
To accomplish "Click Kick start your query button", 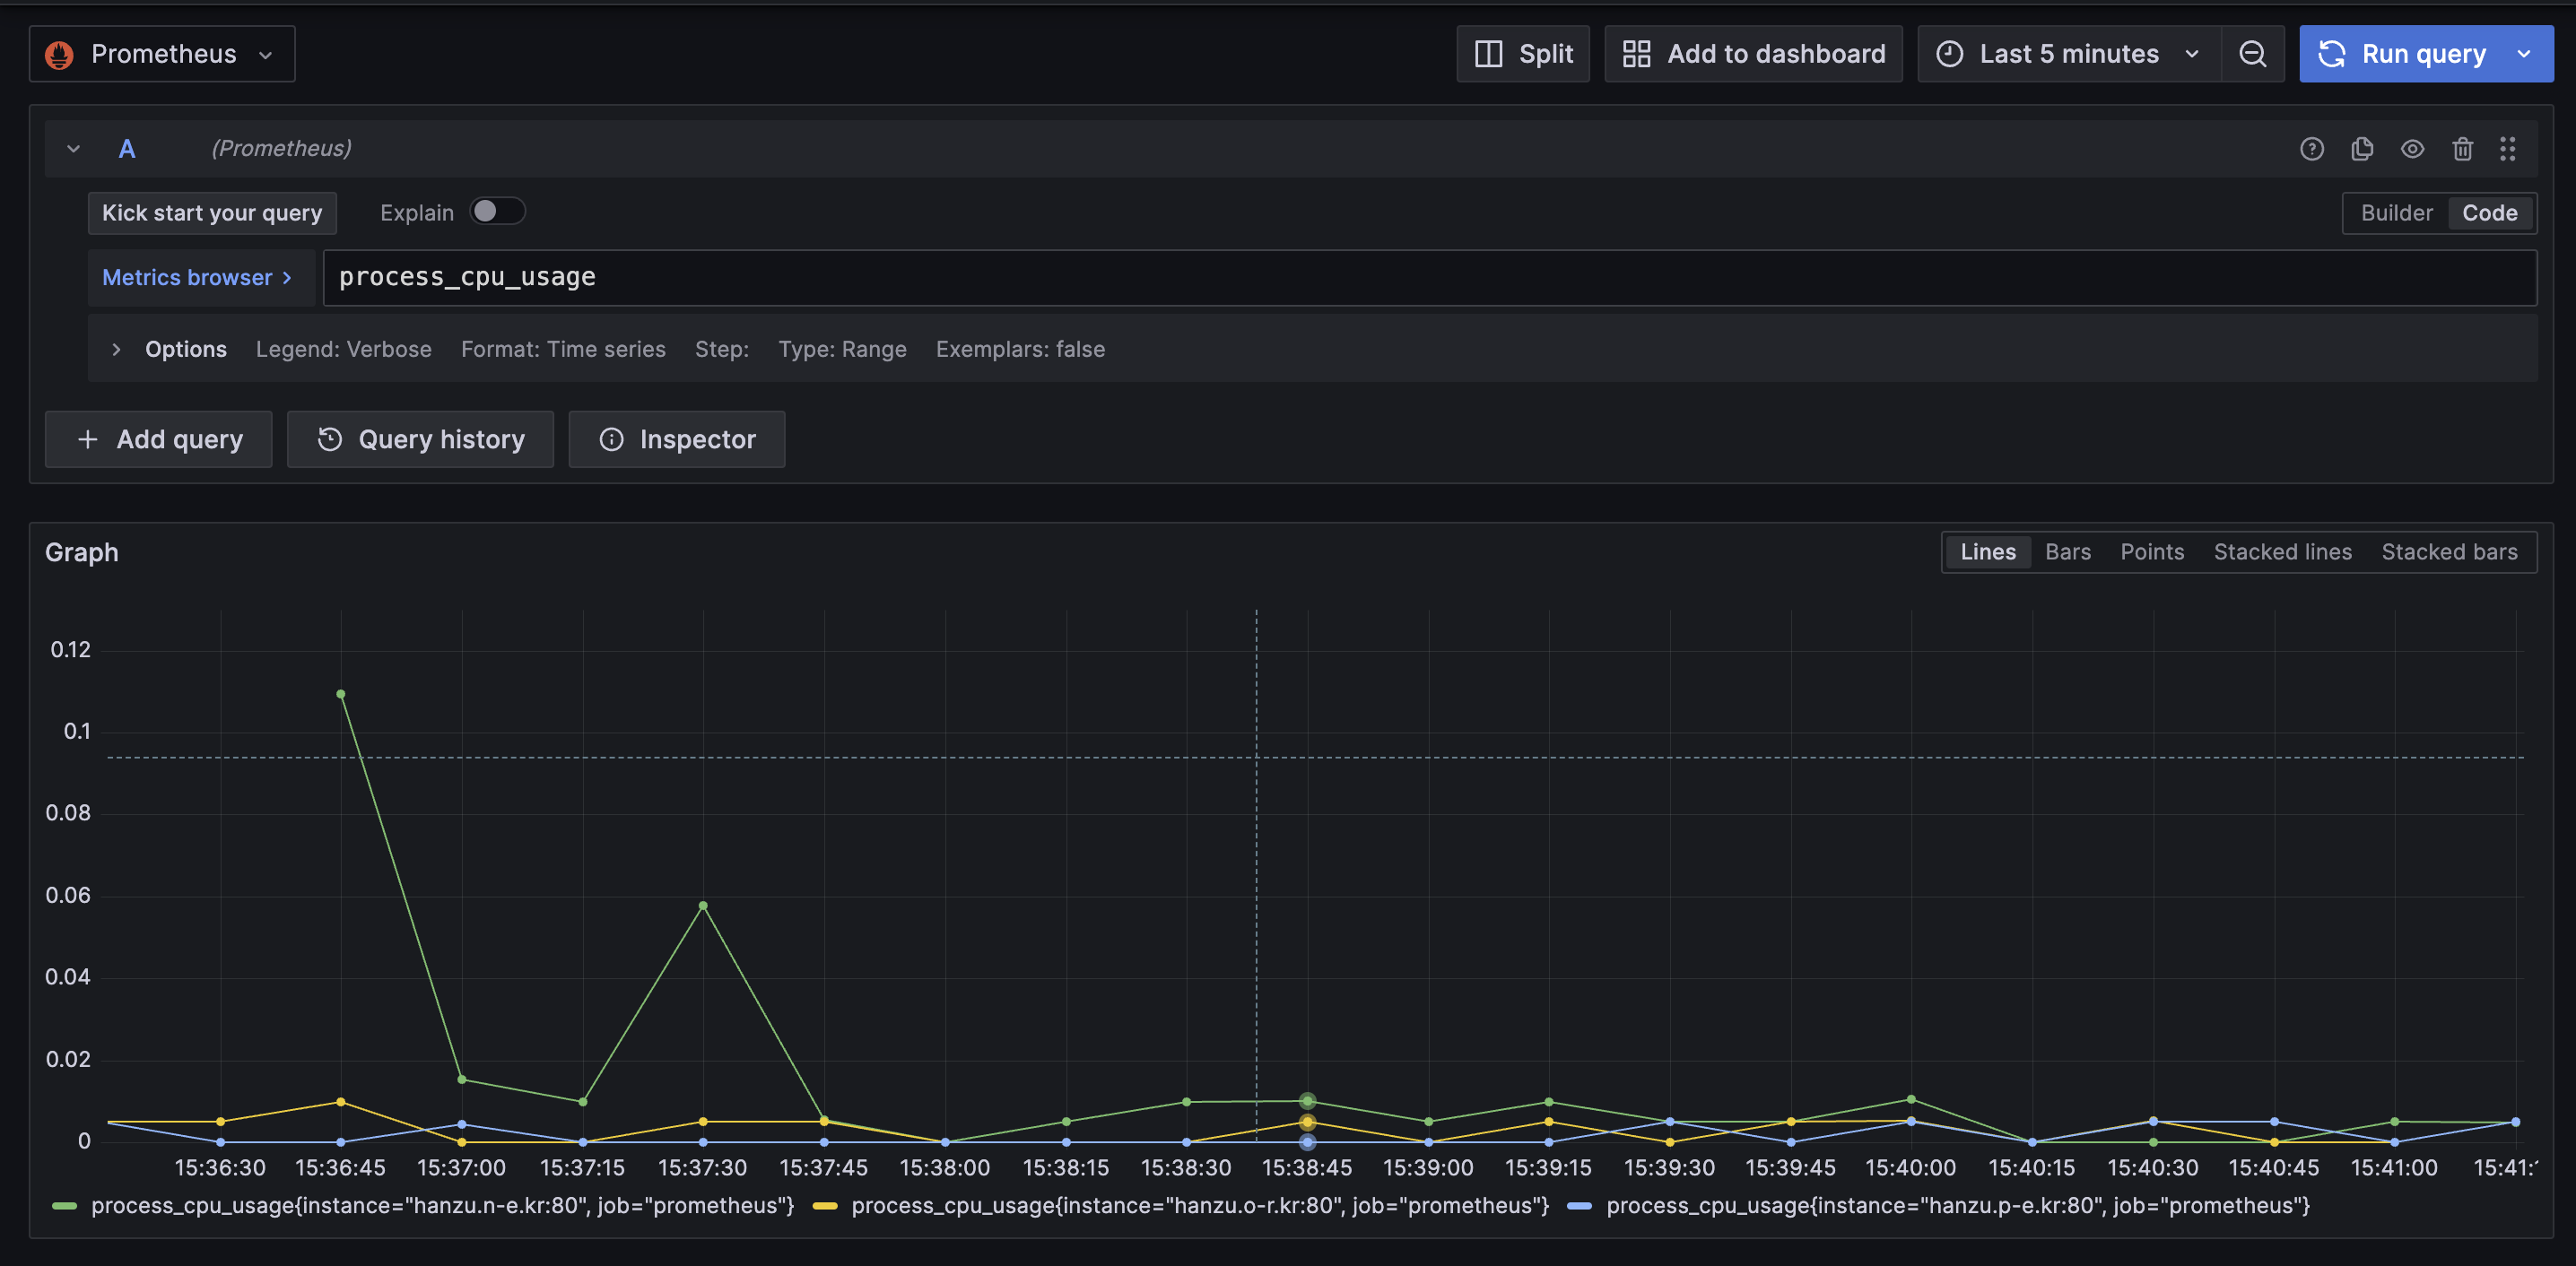I will 212,213.
